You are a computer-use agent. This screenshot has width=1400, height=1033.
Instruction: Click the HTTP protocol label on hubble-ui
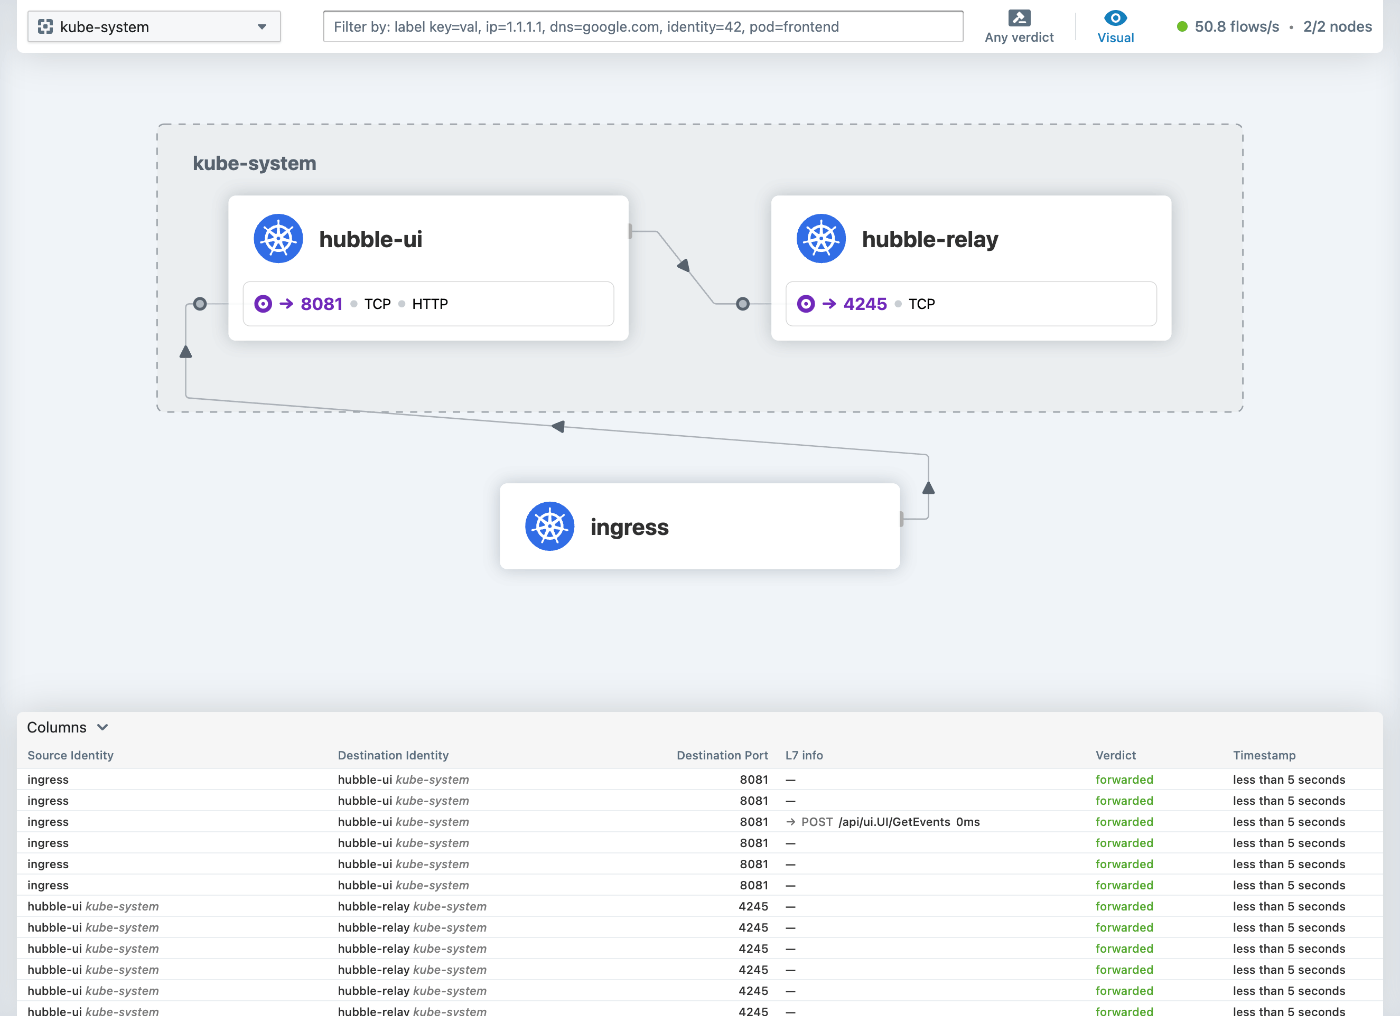click(430, 304)
